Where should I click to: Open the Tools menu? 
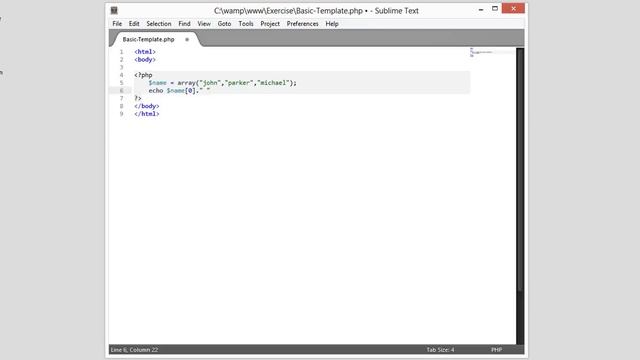246,24
